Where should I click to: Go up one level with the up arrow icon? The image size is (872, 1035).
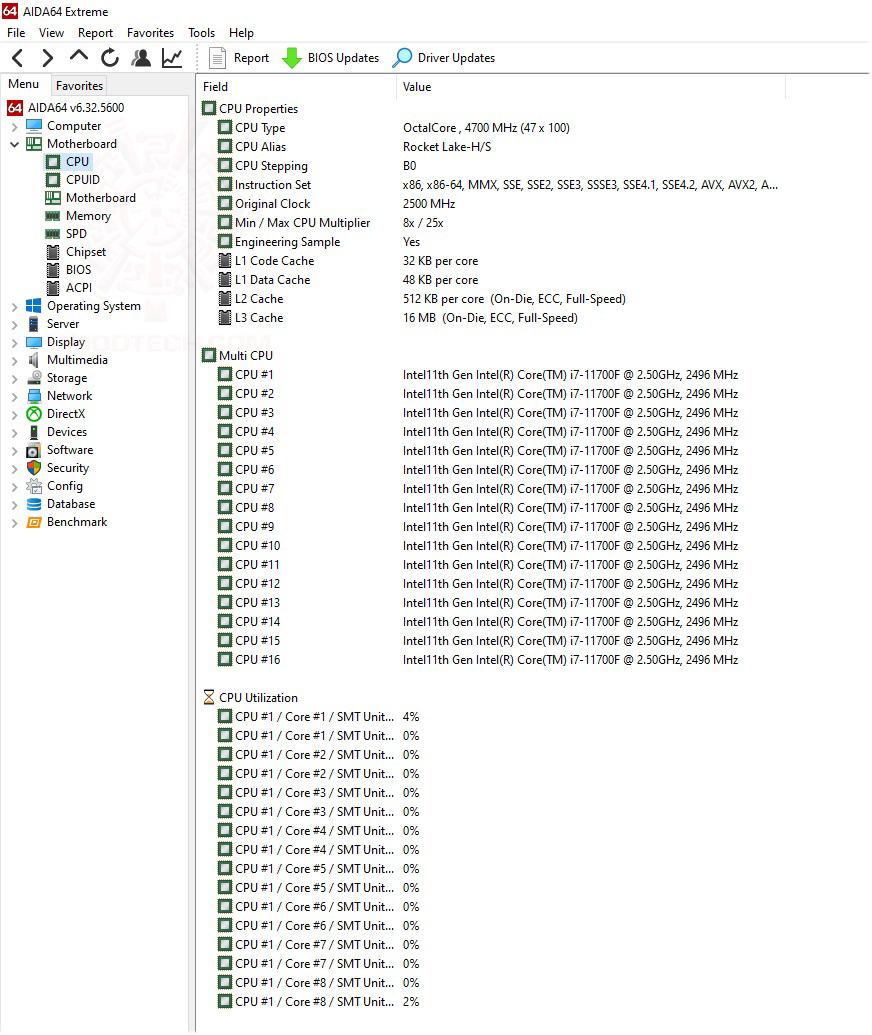point(79,57)
